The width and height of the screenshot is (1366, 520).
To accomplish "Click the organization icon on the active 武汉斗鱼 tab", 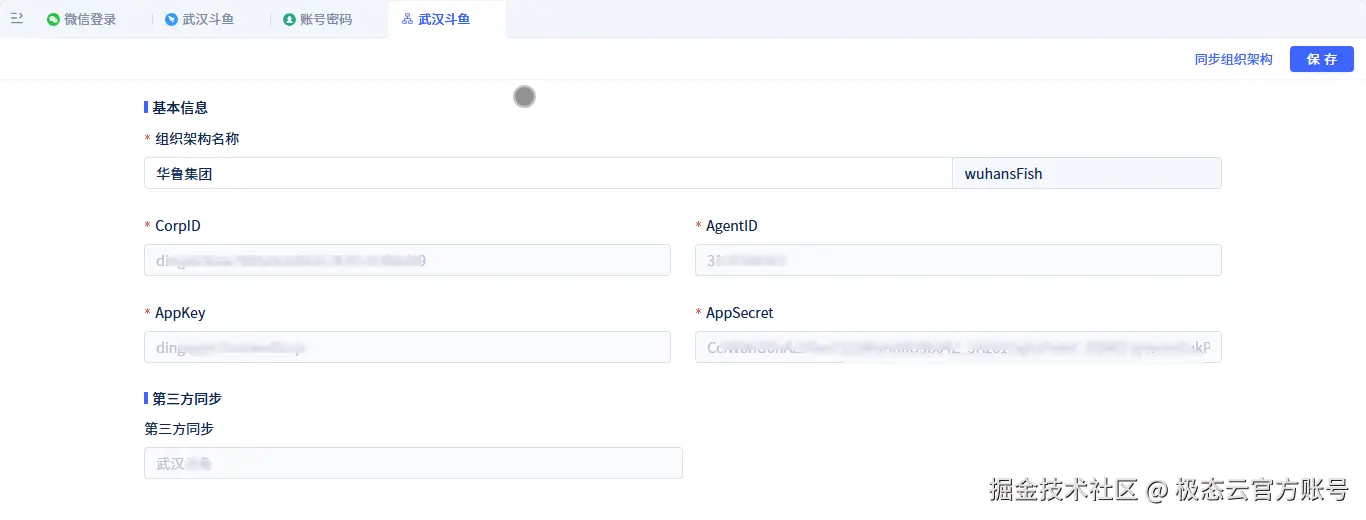I will pyautogui.click(x=407, y=19).
